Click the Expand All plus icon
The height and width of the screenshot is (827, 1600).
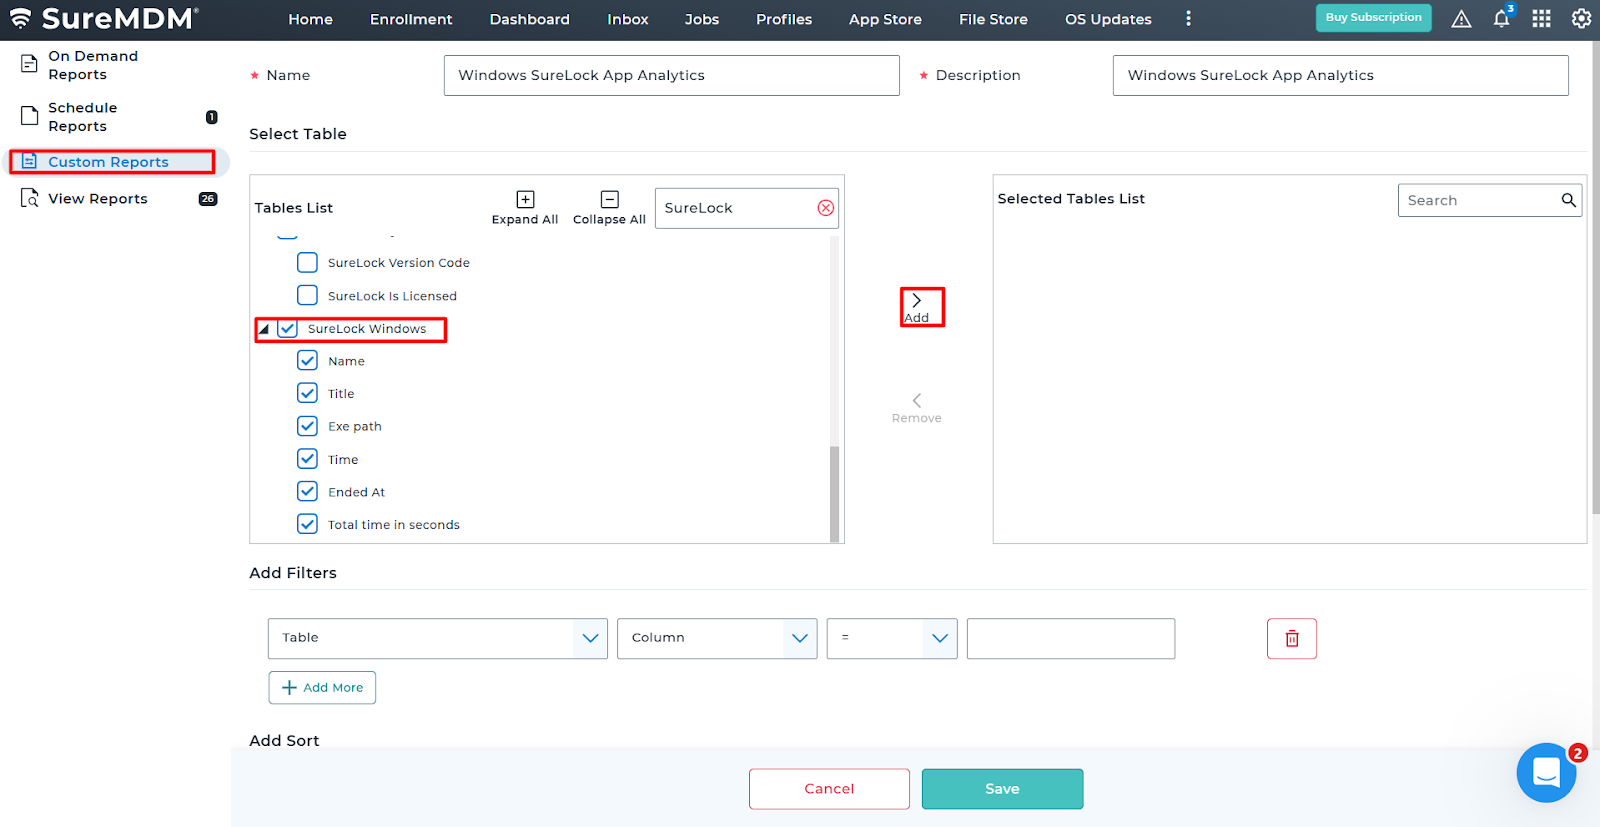point(525,200)
